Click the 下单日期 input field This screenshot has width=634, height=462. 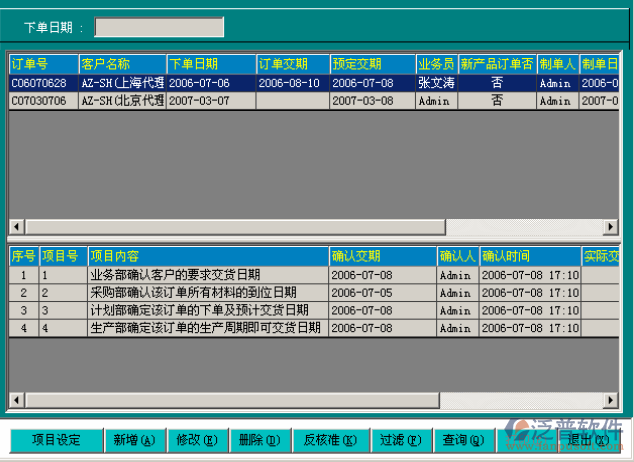click(159, 27)
